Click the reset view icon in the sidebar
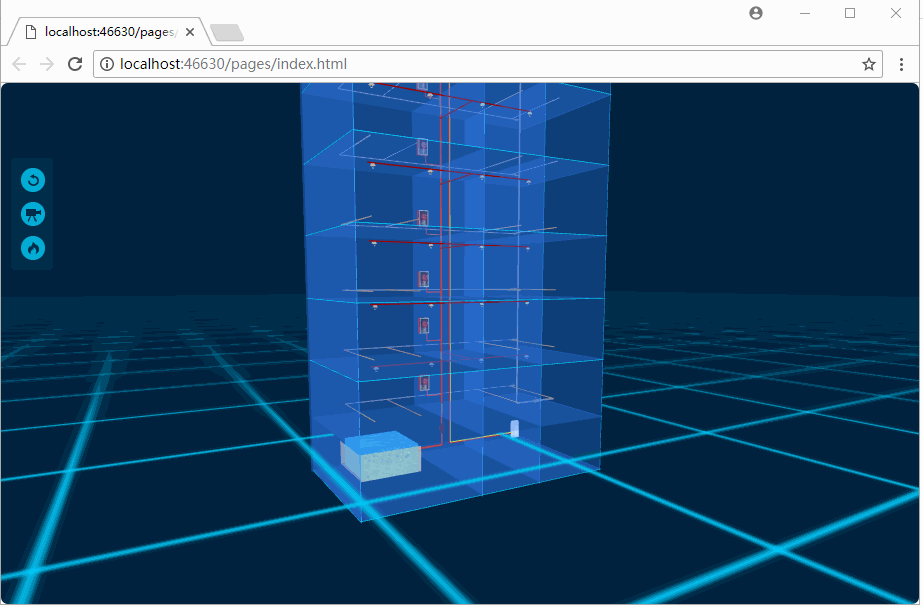 32,180
